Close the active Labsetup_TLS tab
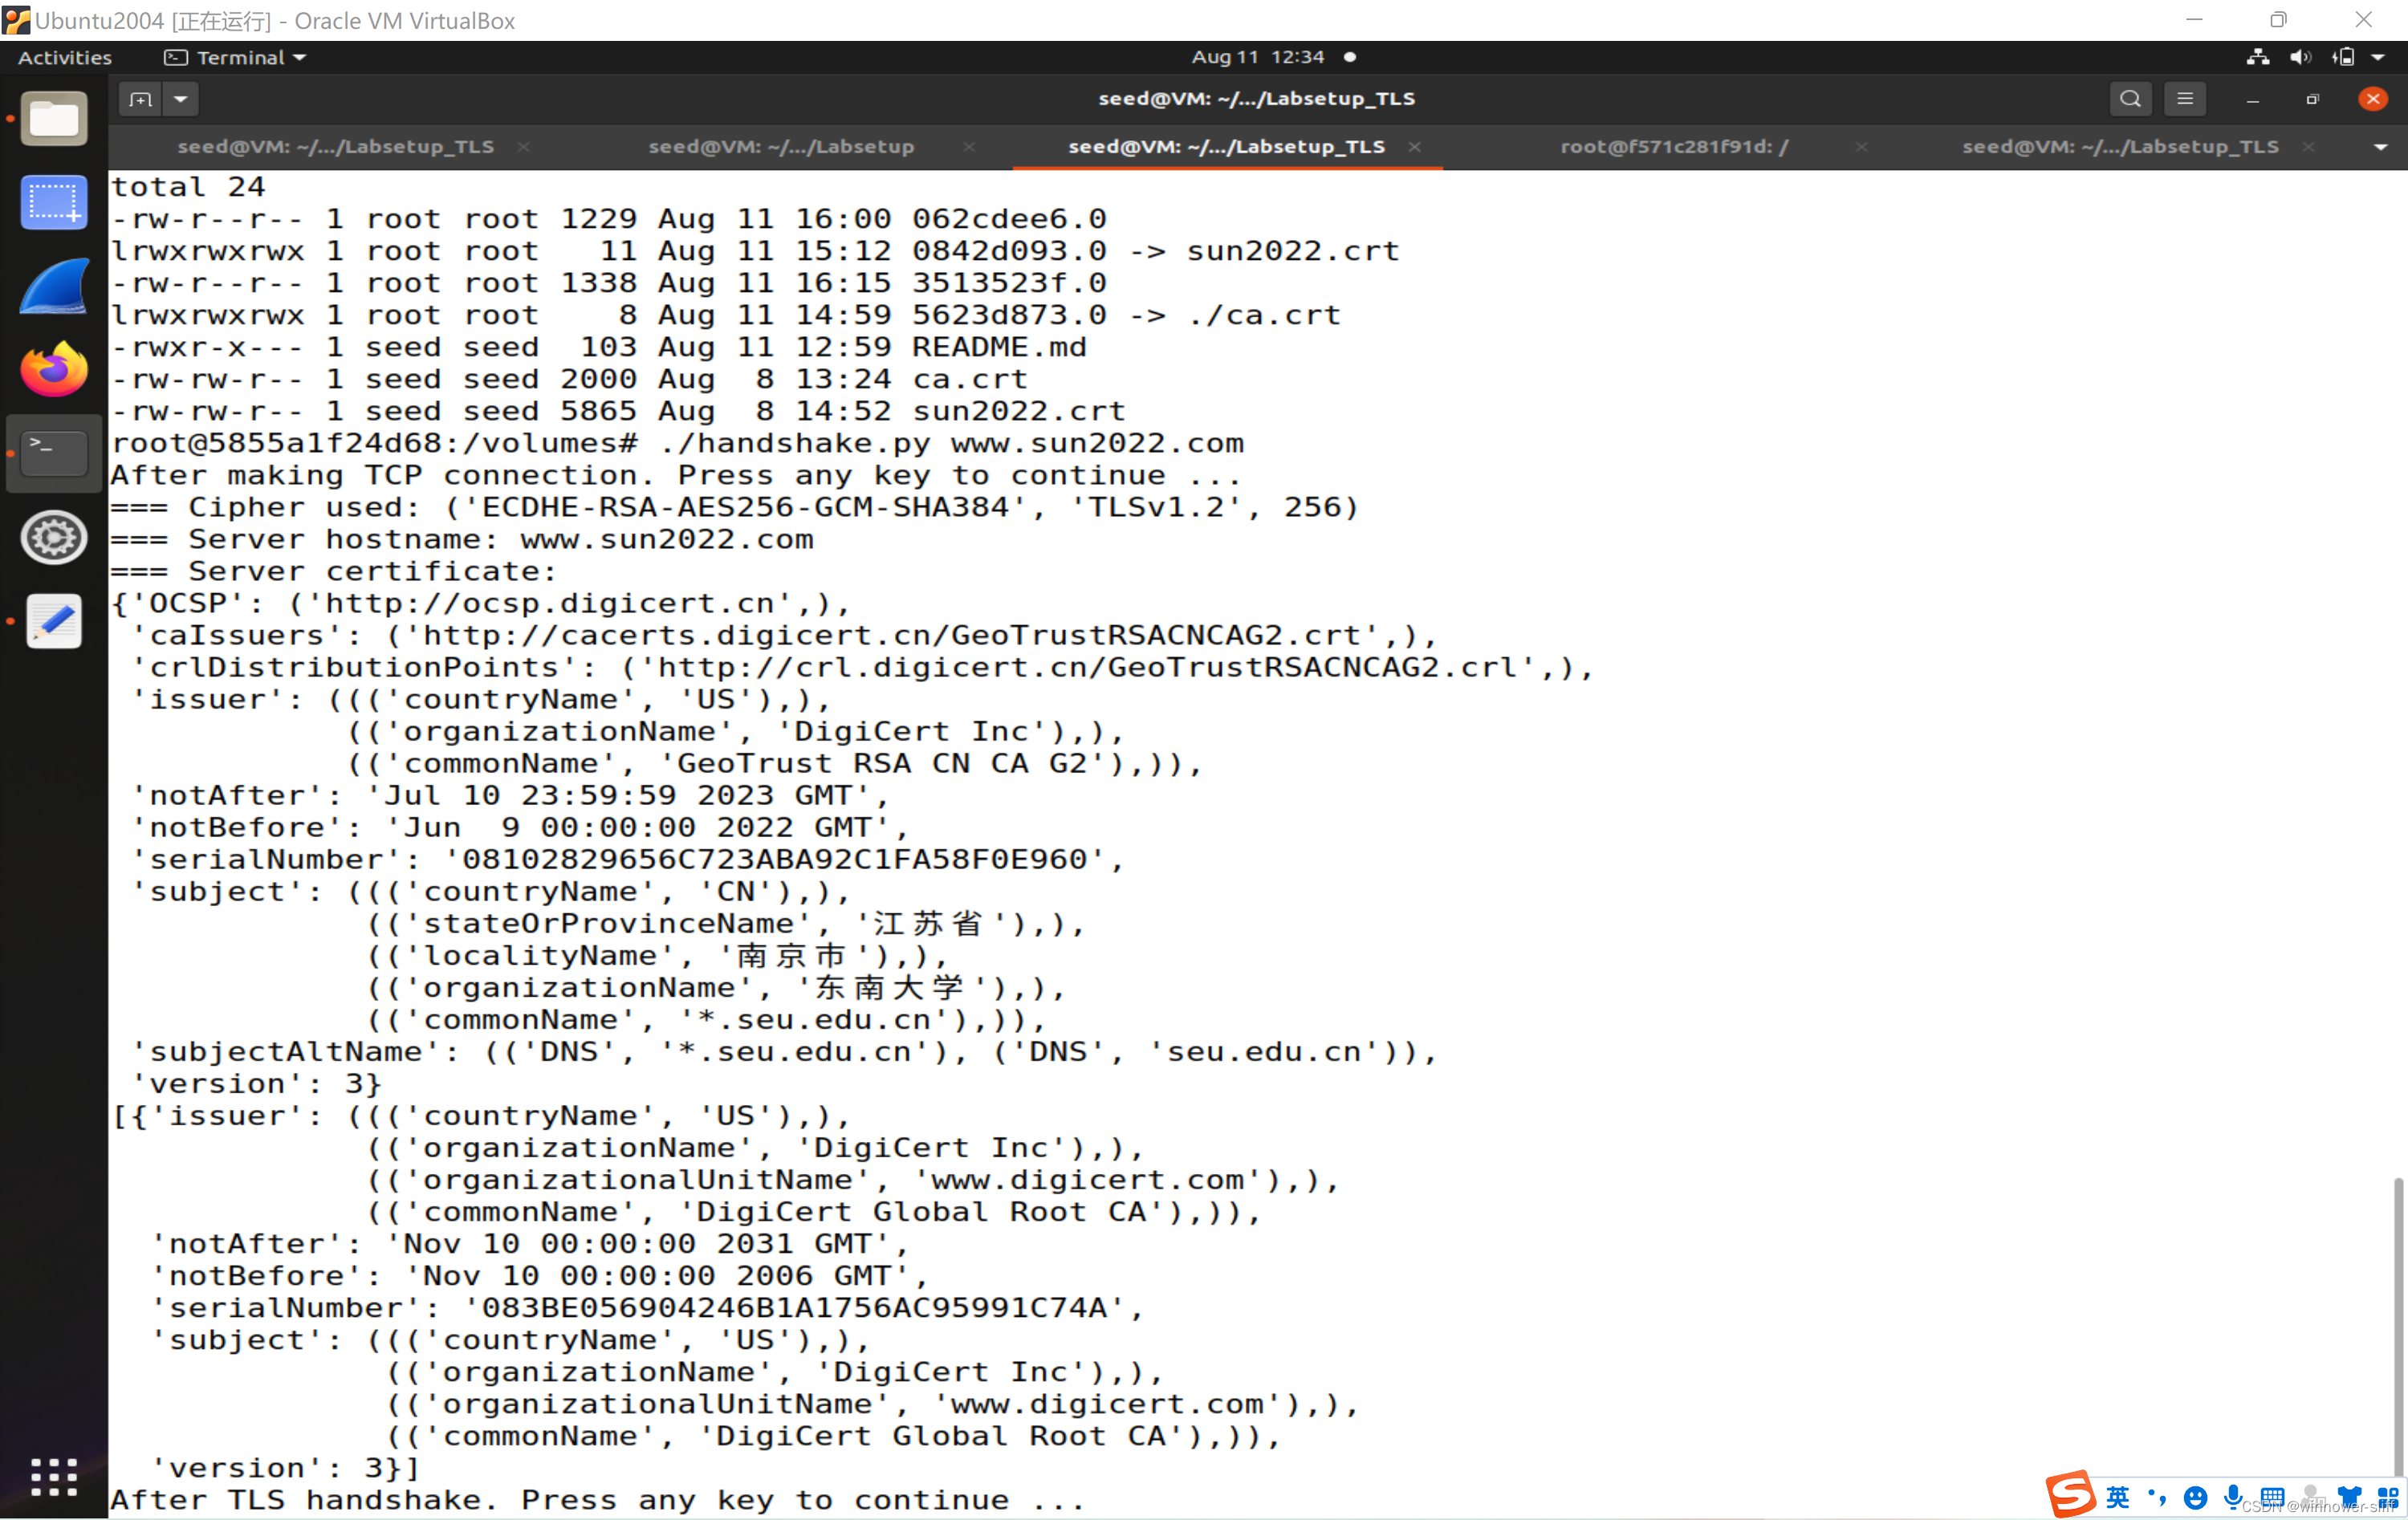Viewport: 2408px width, 1520px height. [1414, 147]
